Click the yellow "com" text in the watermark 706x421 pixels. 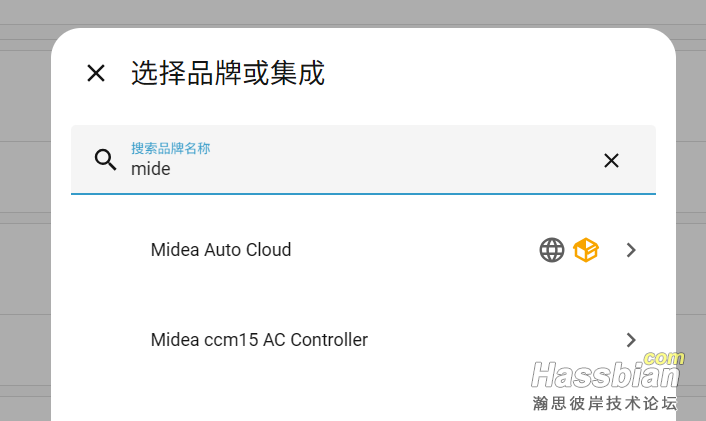click(664, 358)
